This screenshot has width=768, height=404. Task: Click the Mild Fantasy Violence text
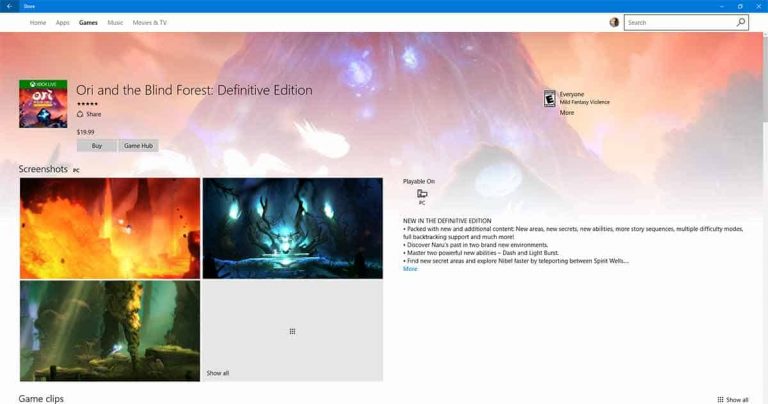click(585, 102)
